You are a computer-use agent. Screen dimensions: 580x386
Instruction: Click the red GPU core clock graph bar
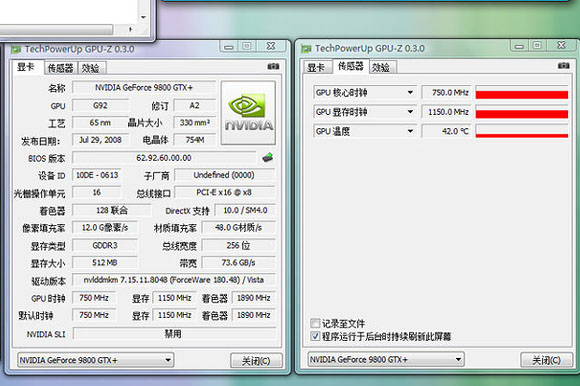[522, 95]
